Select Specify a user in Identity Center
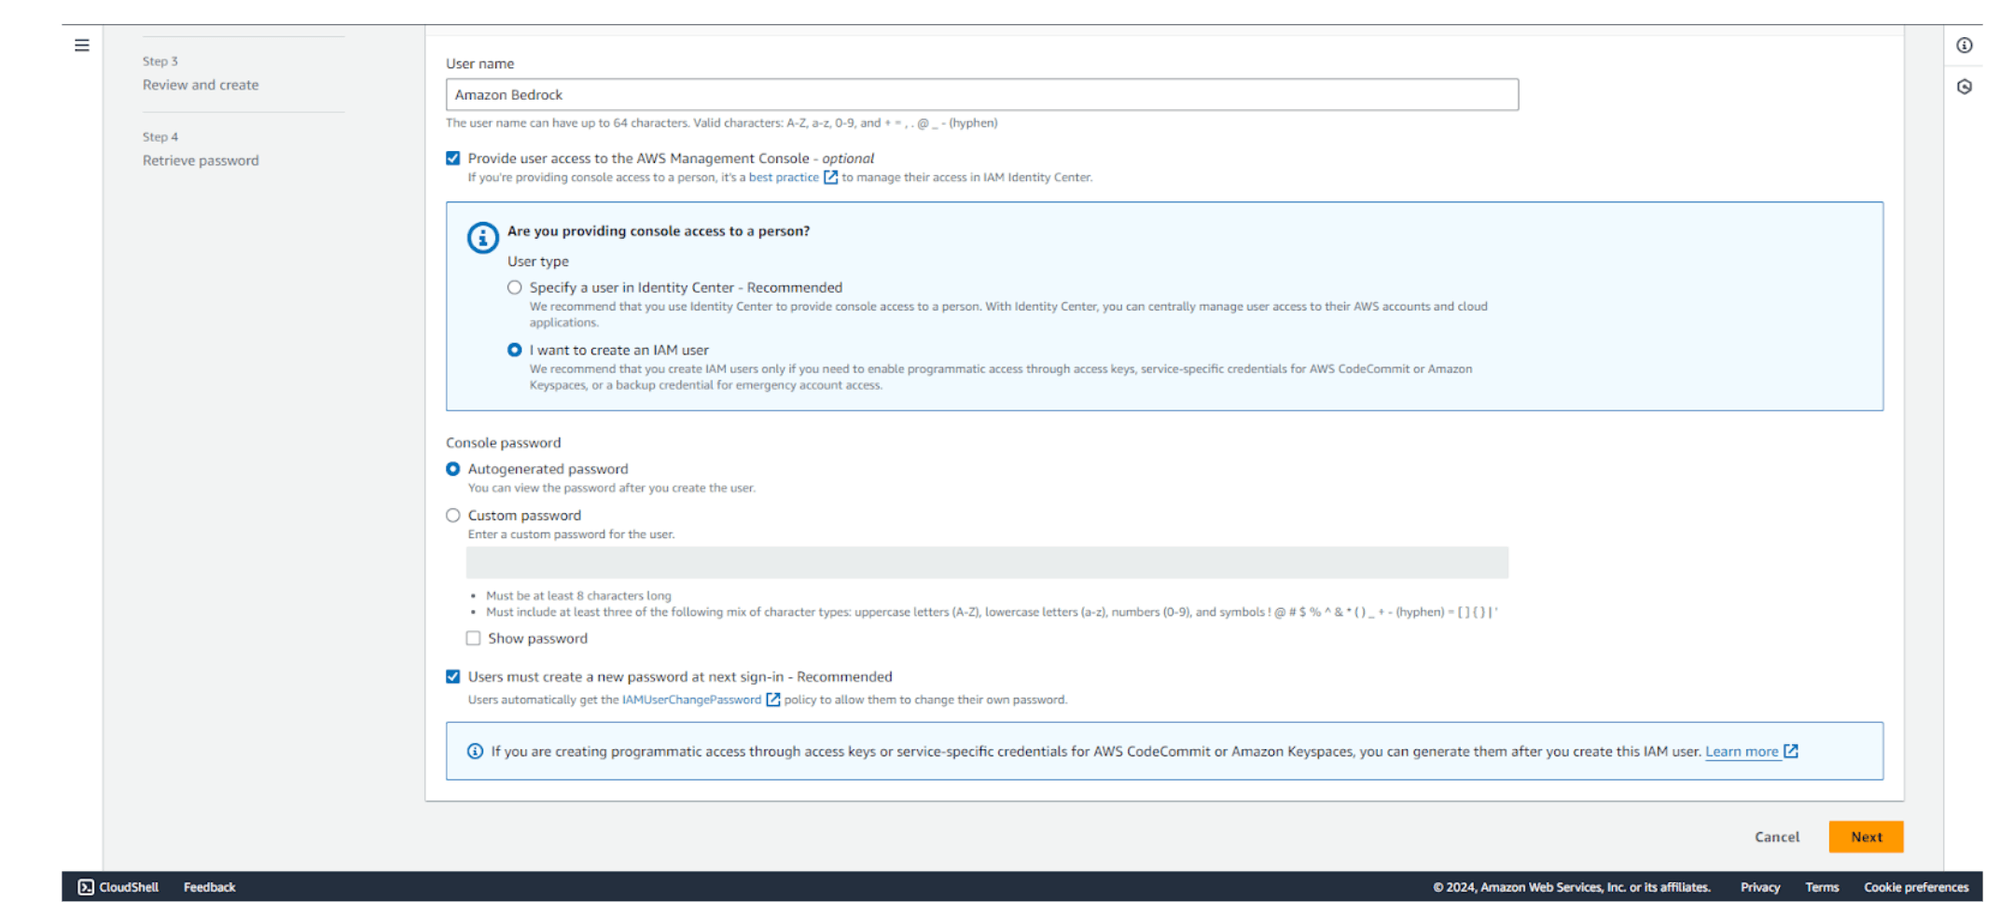2000x914 pixels. tap(514, 288)
